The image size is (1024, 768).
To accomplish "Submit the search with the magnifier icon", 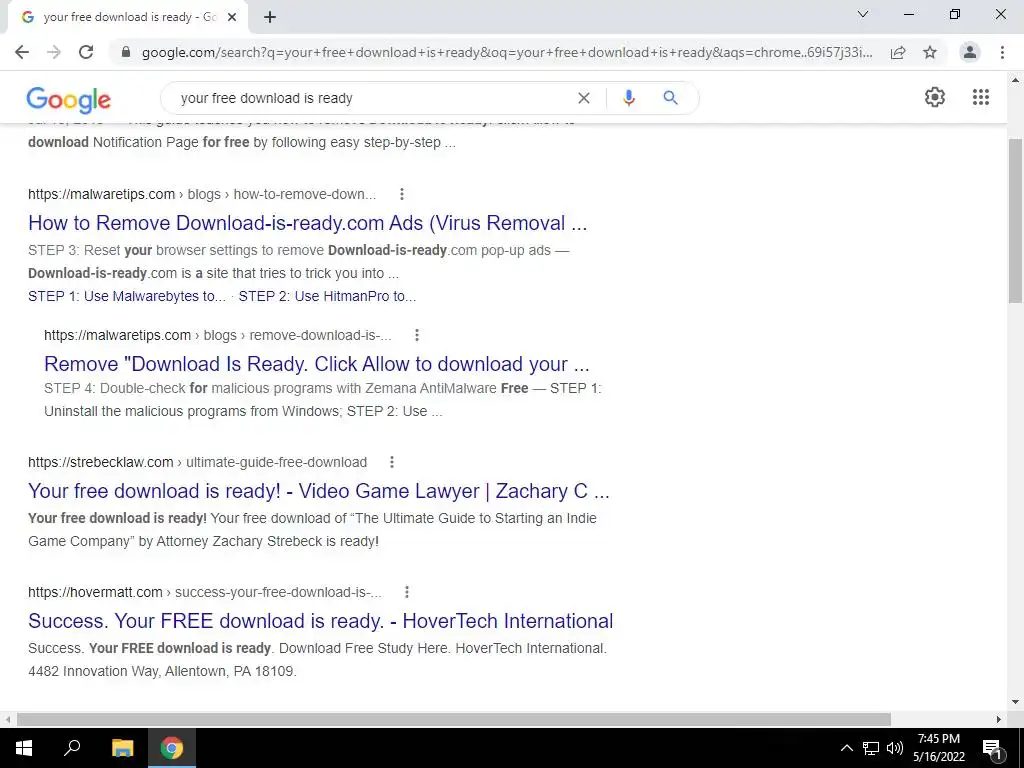I will pyautogui.click(x=670, y=98).
